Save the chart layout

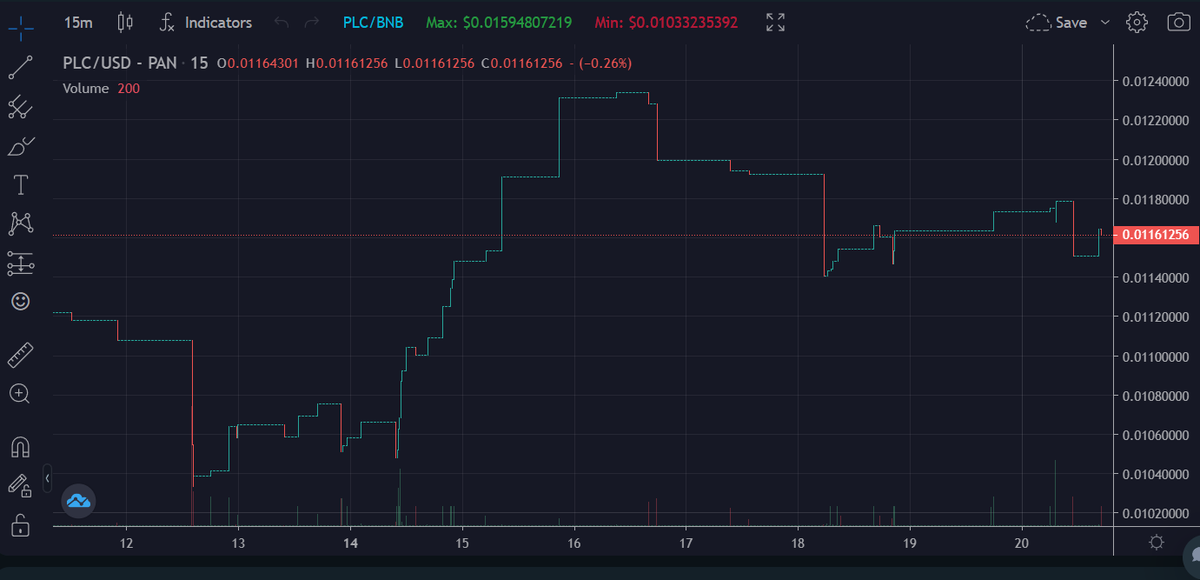1058,22
